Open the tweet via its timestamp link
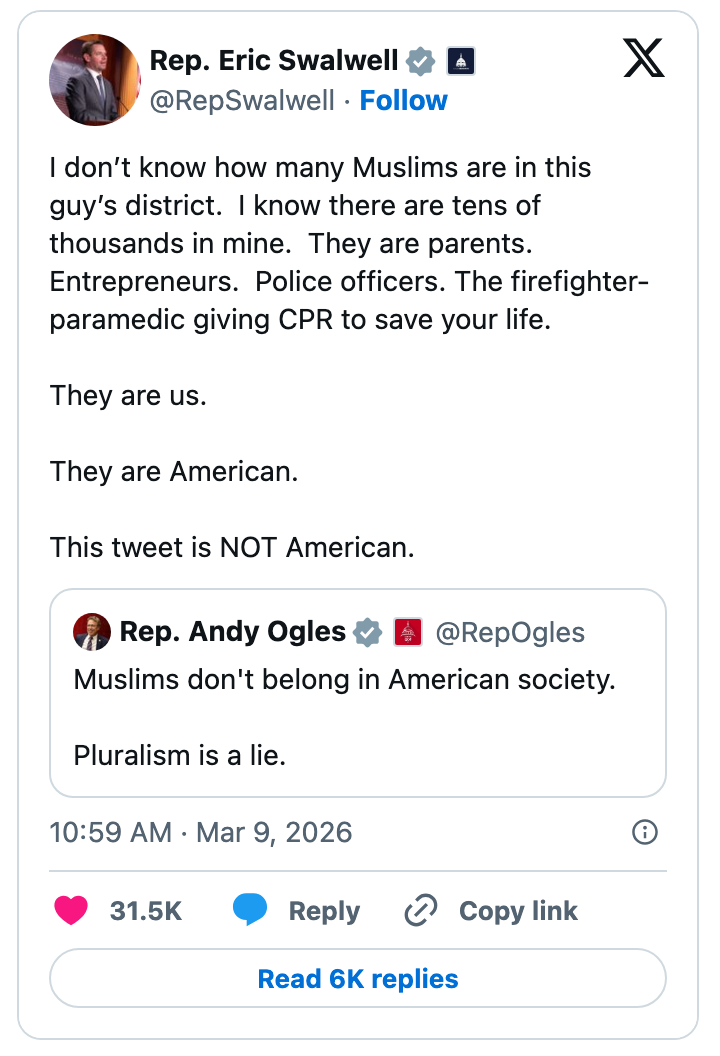 tap(200, 832)
